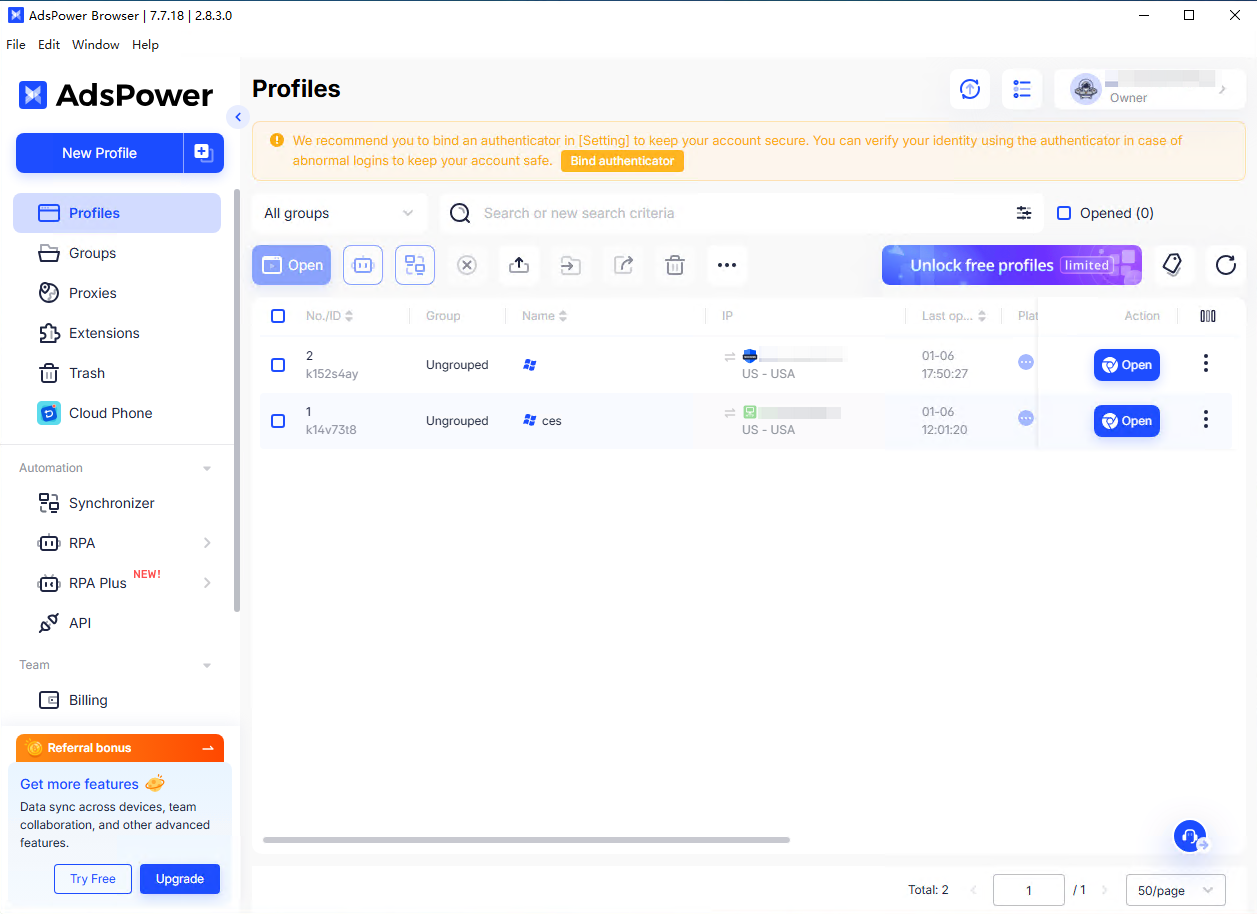Click the batch new profile icon

click(x=203, y=153)
